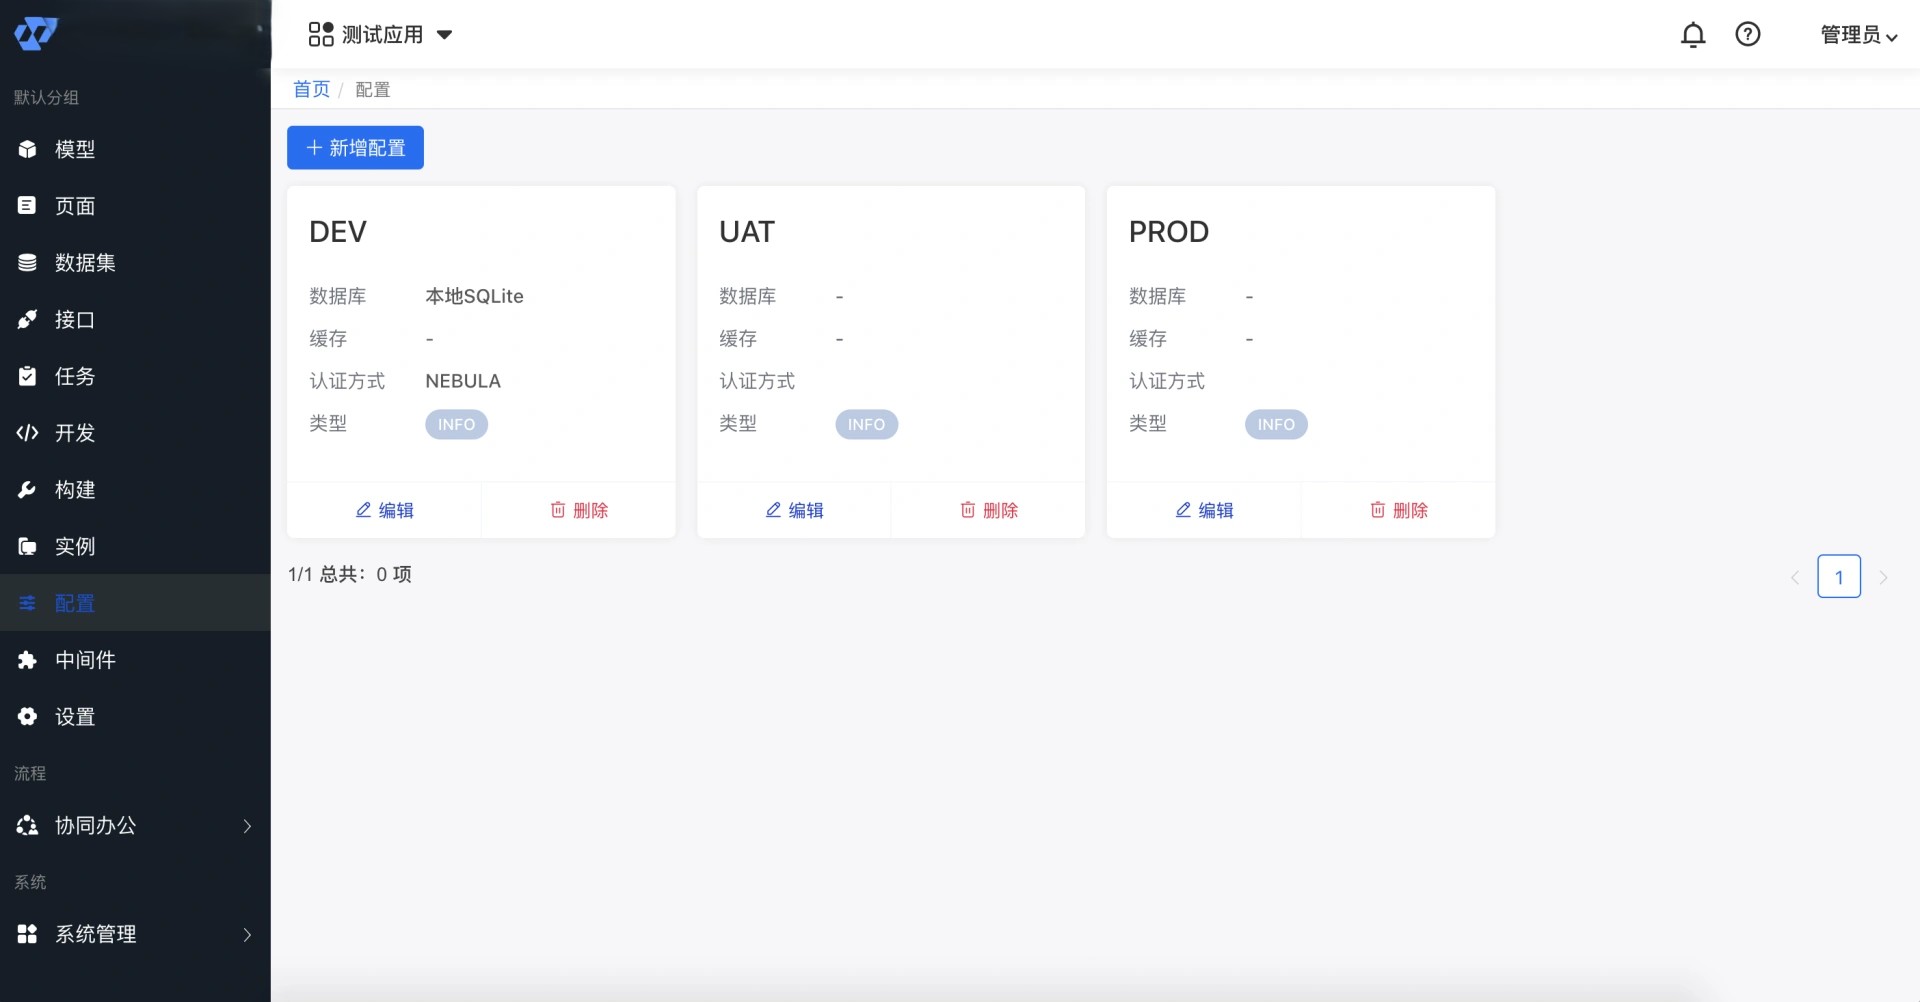
Task: Click the 设置 gear icon
Action: pos(27,717)
